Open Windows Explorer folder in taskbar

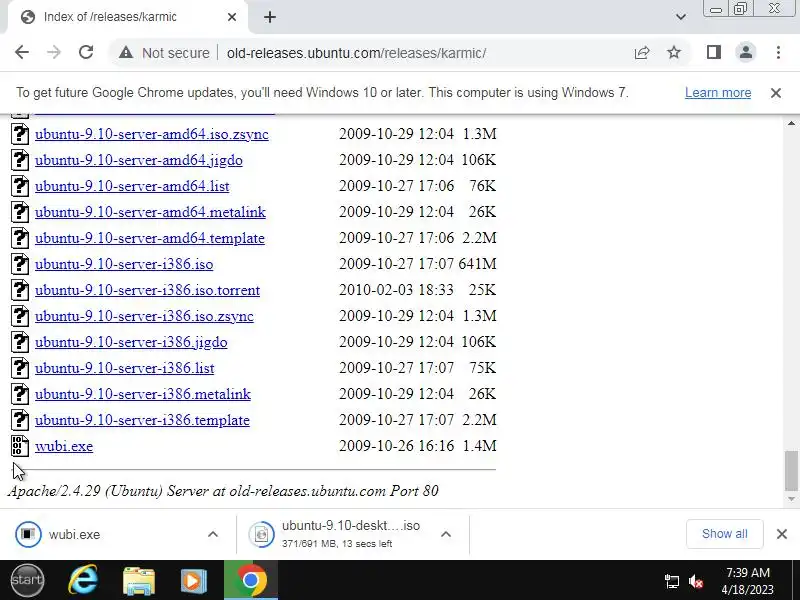pos(139,580)
